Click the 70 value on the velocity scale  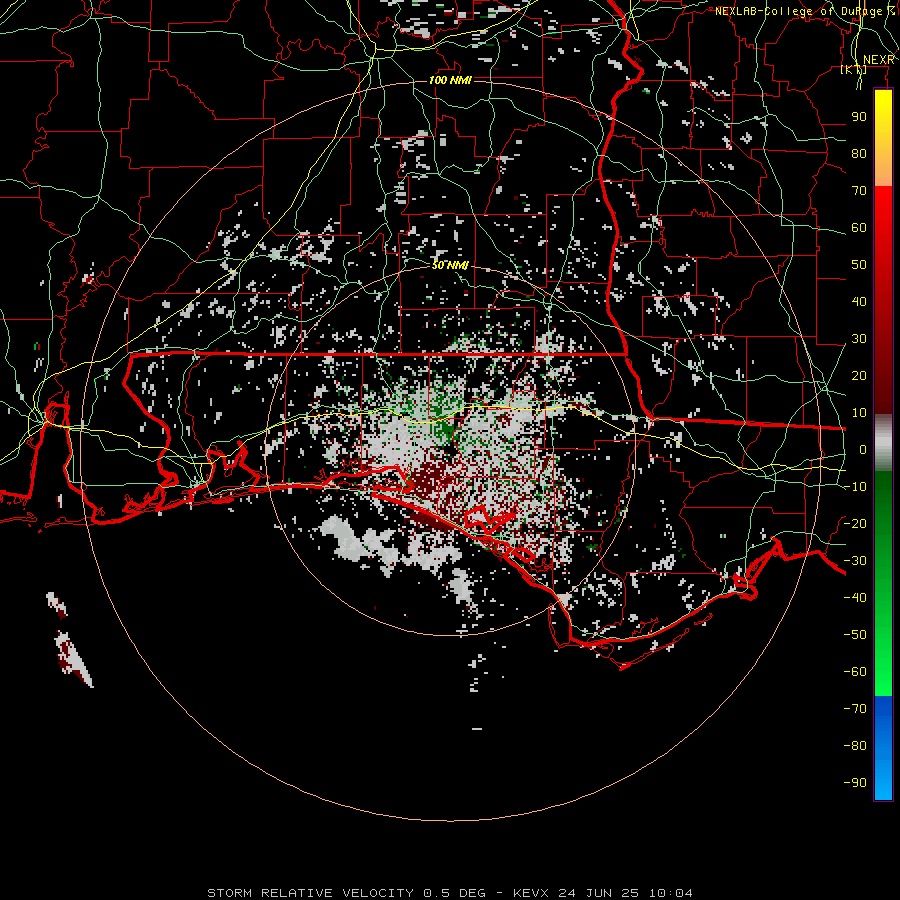(x=859, y=191)
